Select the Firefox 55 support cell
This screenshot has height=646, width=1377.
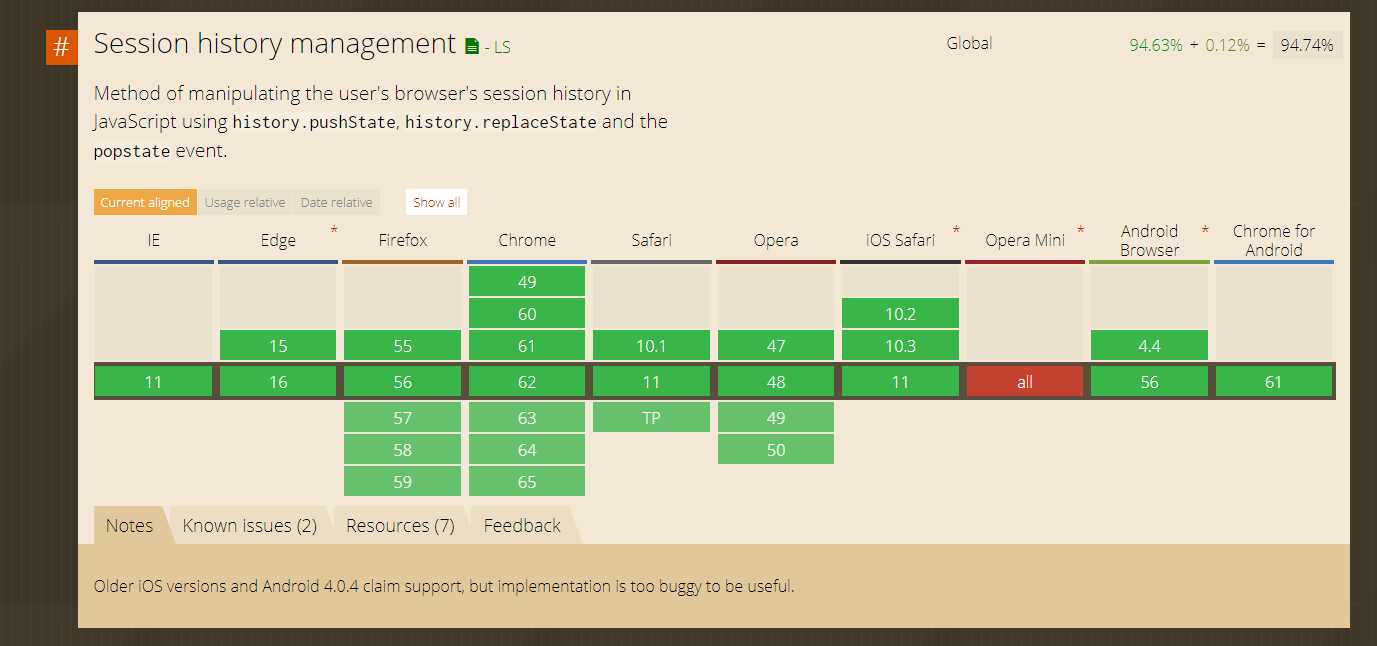pos(403,346)
